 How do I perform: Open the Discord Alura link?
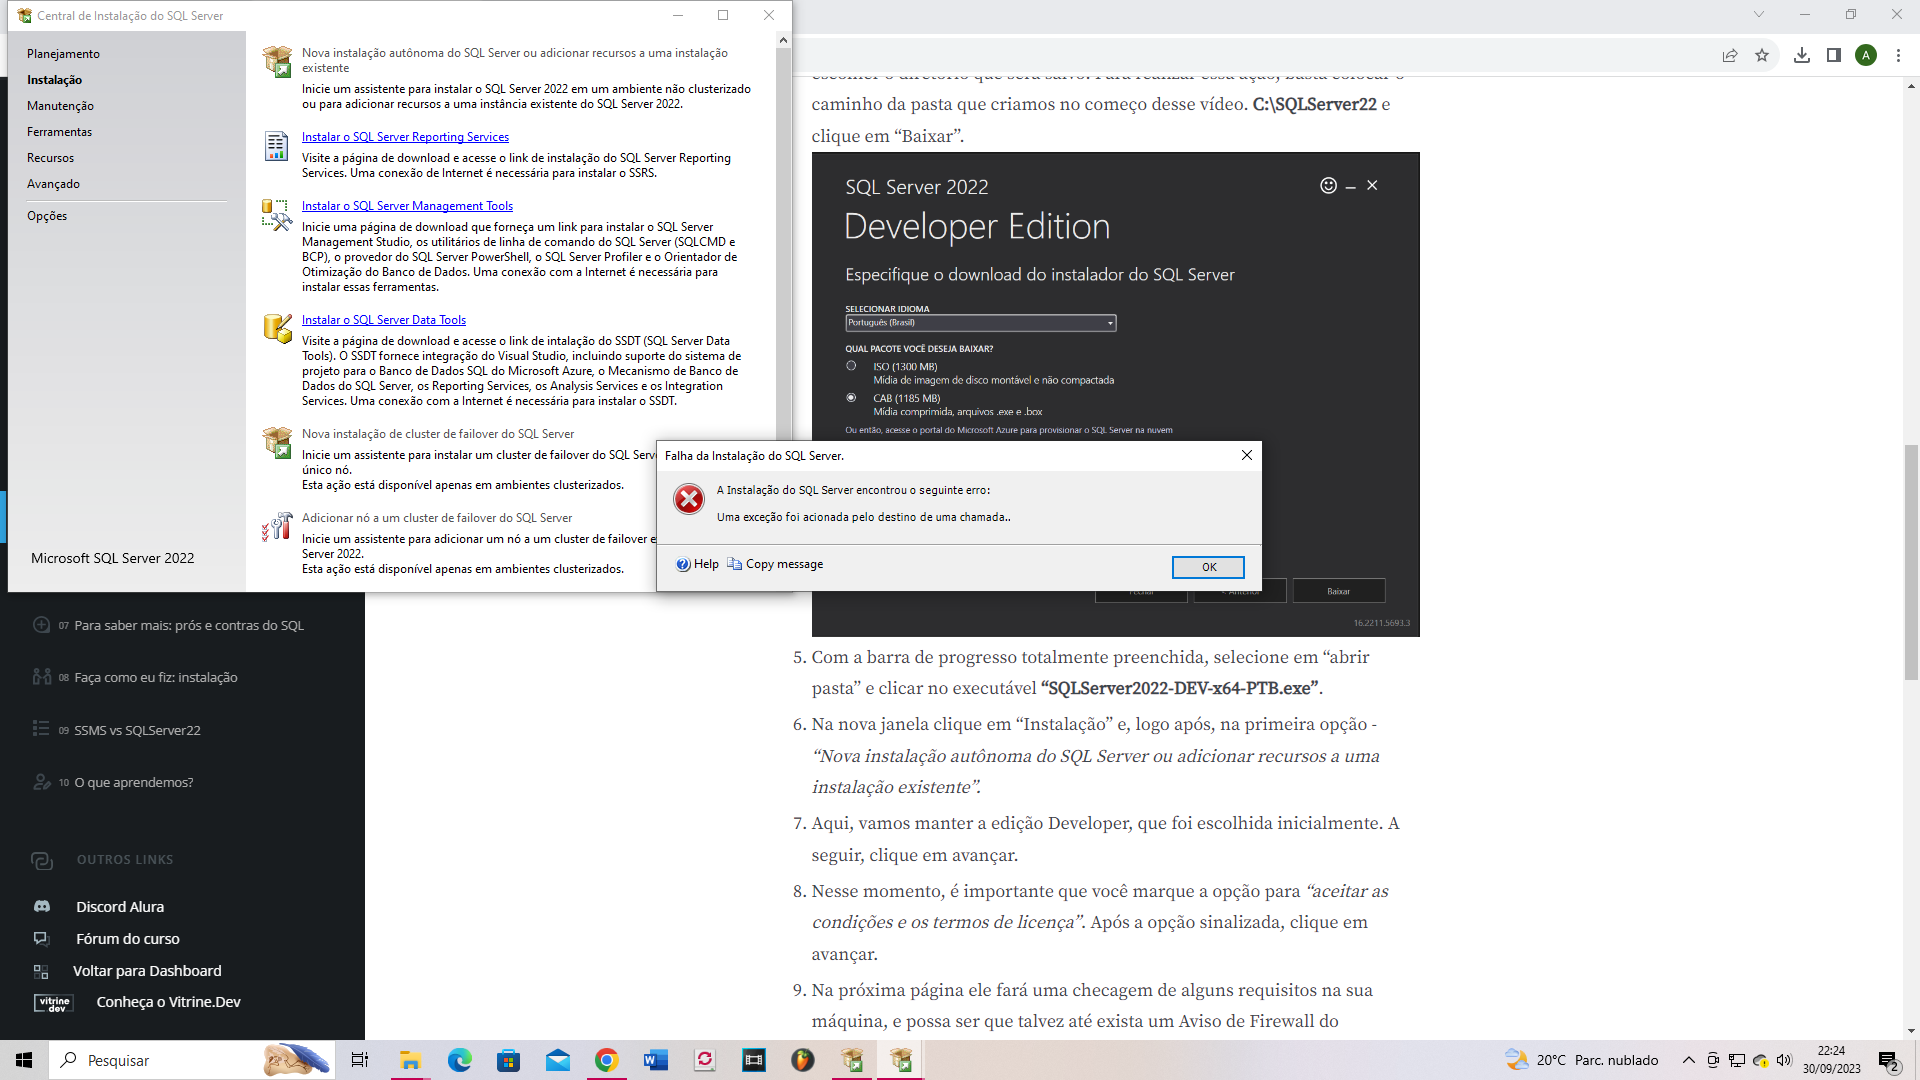120,907
